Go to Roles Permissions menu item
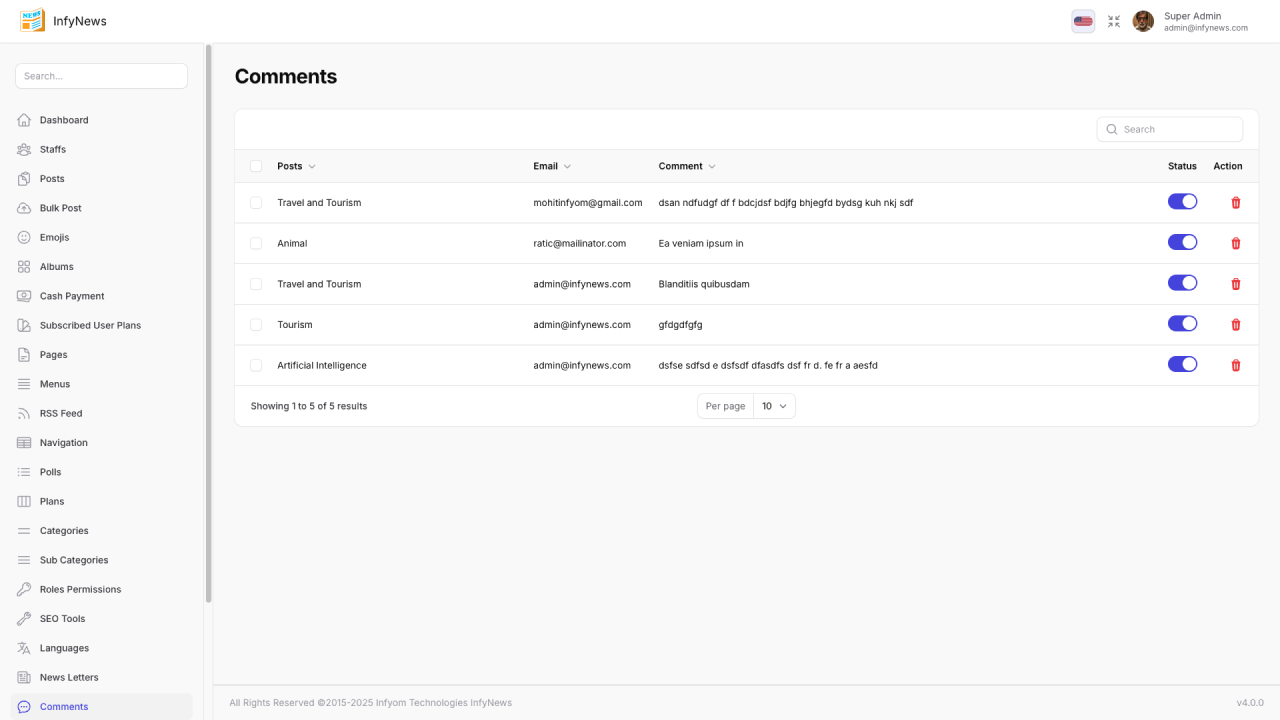1280x720 pixels. tap(80, 589)
